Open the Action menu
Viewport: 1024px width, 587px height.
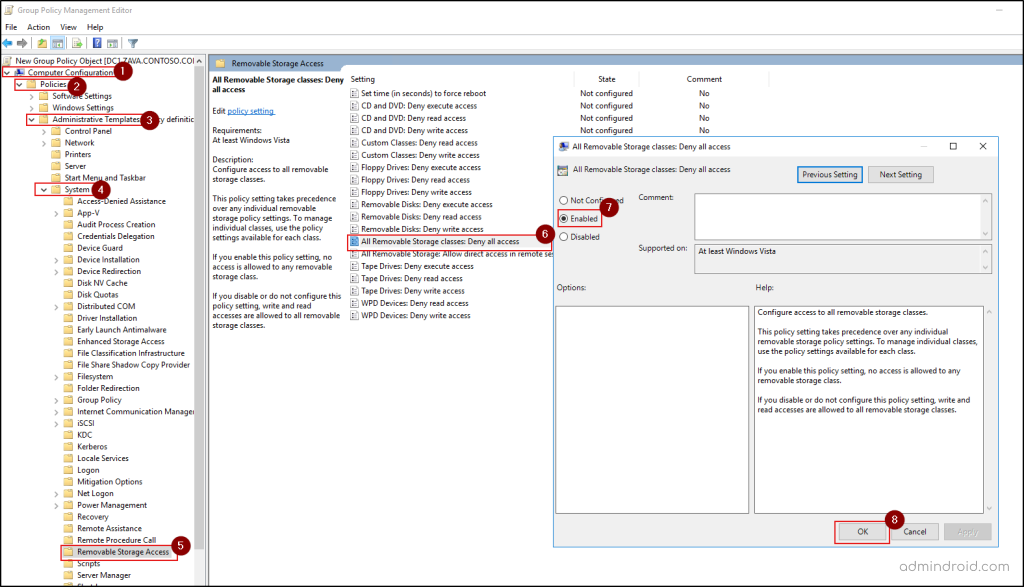pyautogui.click(x=38, y=26)
